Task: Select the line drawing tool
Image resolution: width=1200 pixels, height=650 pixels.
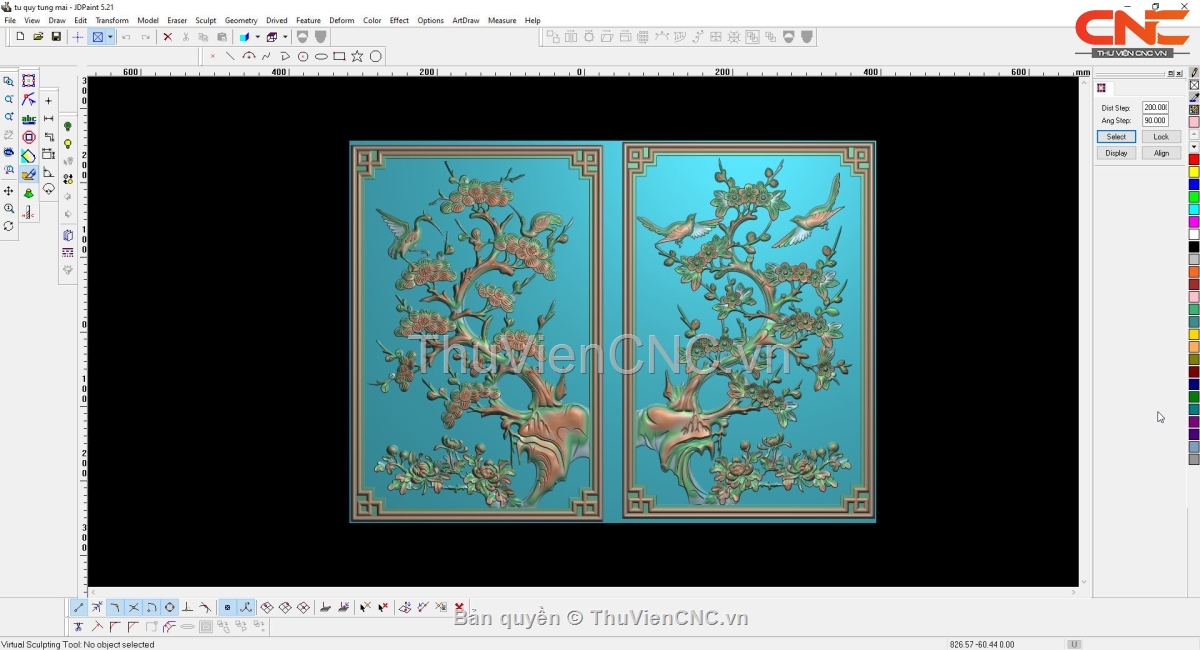Action: [x=230, y=56]
